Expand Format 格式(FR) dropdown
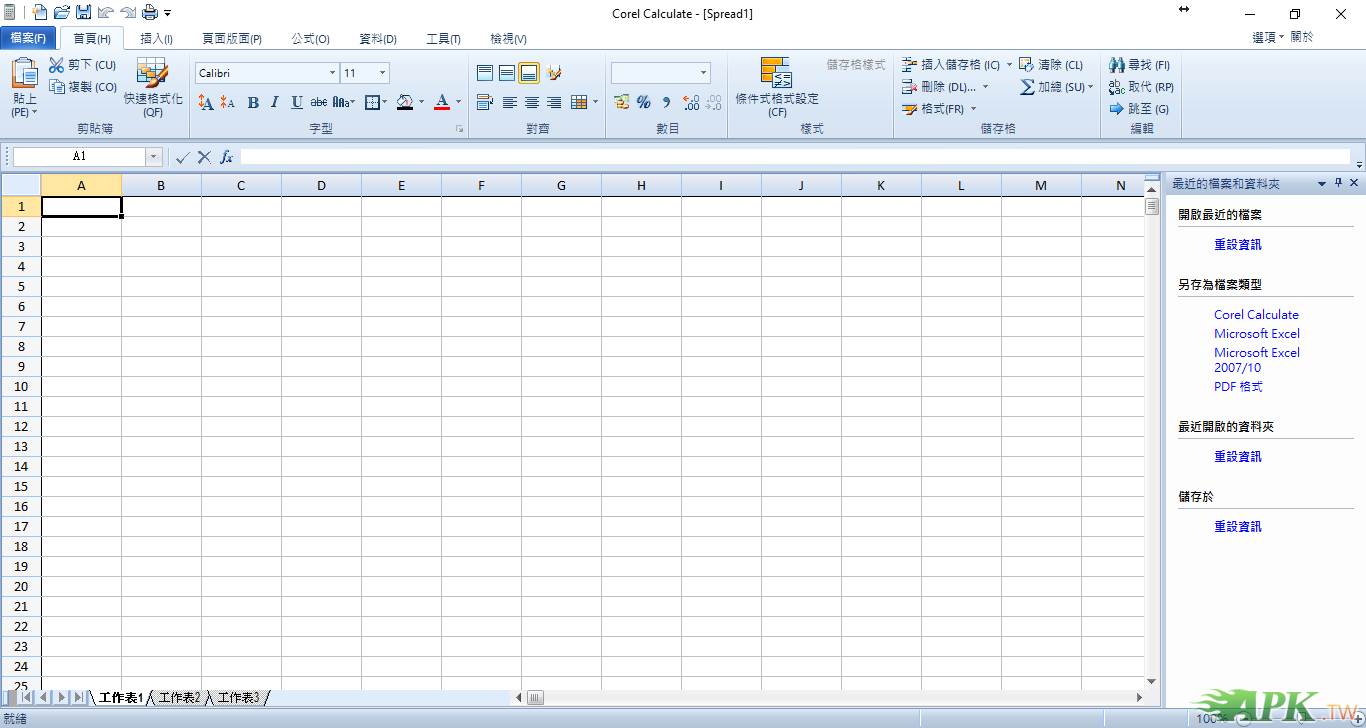The width and height of the screenshot is (1366, 728). click(x=973, y=109)
